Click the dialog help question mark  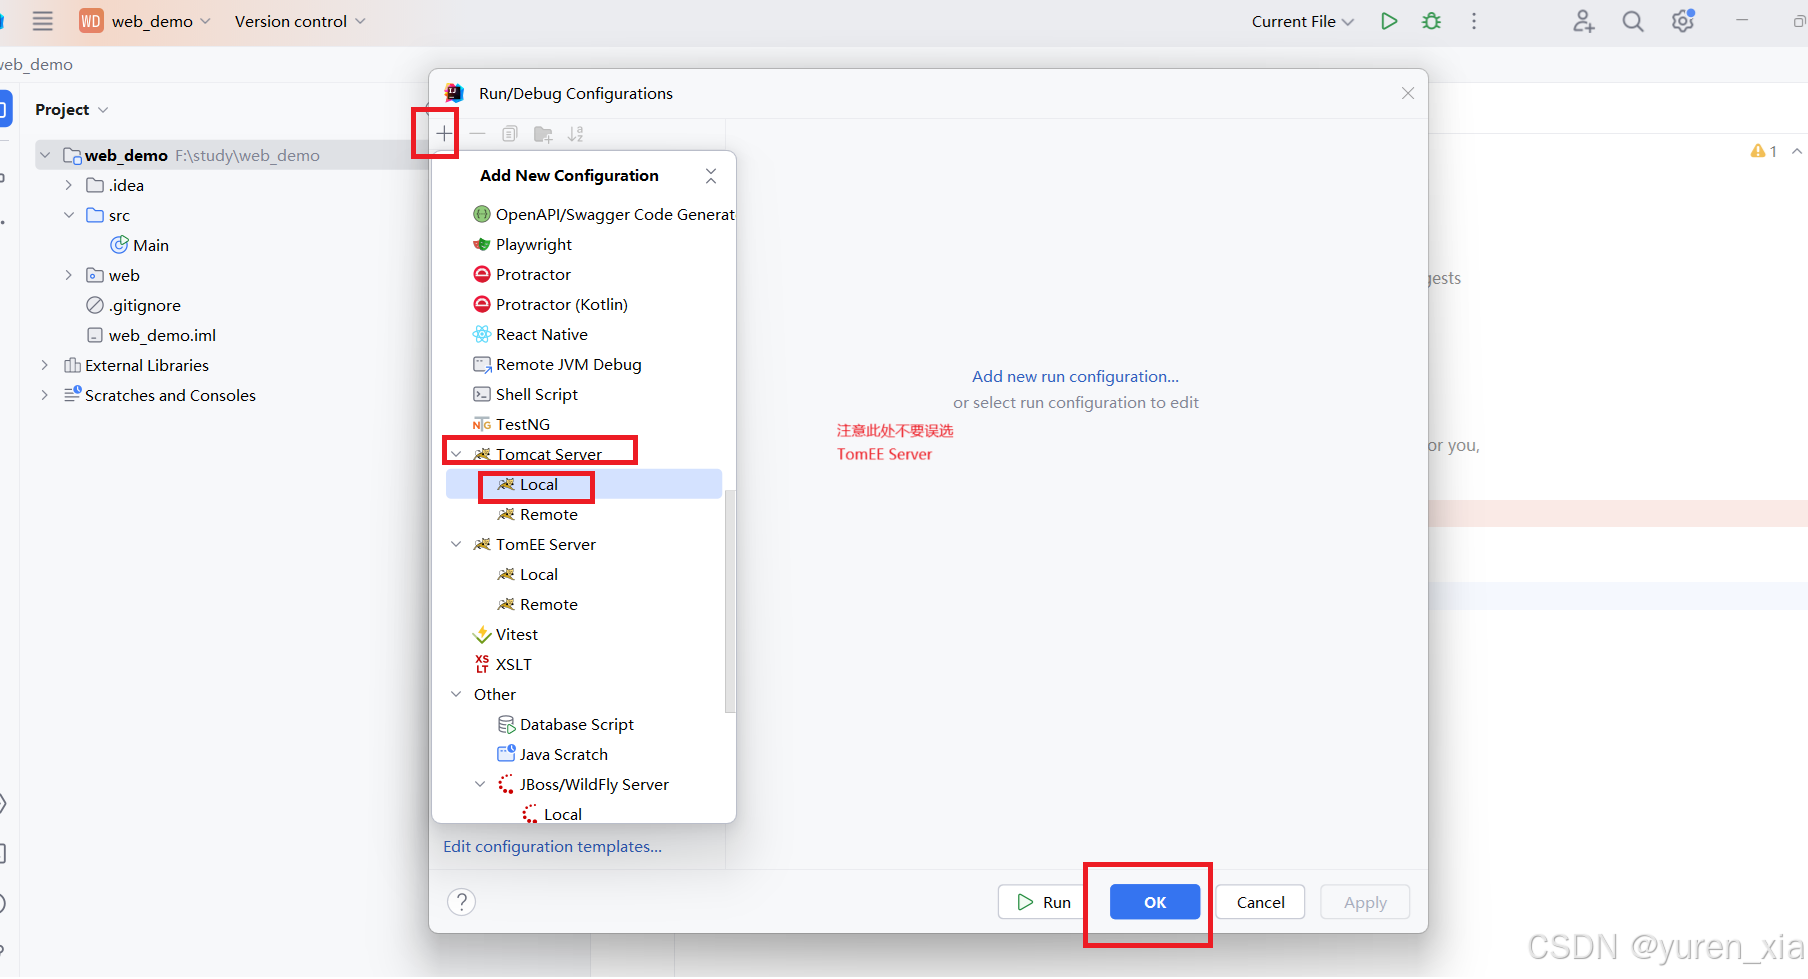[x=461, y=902]
